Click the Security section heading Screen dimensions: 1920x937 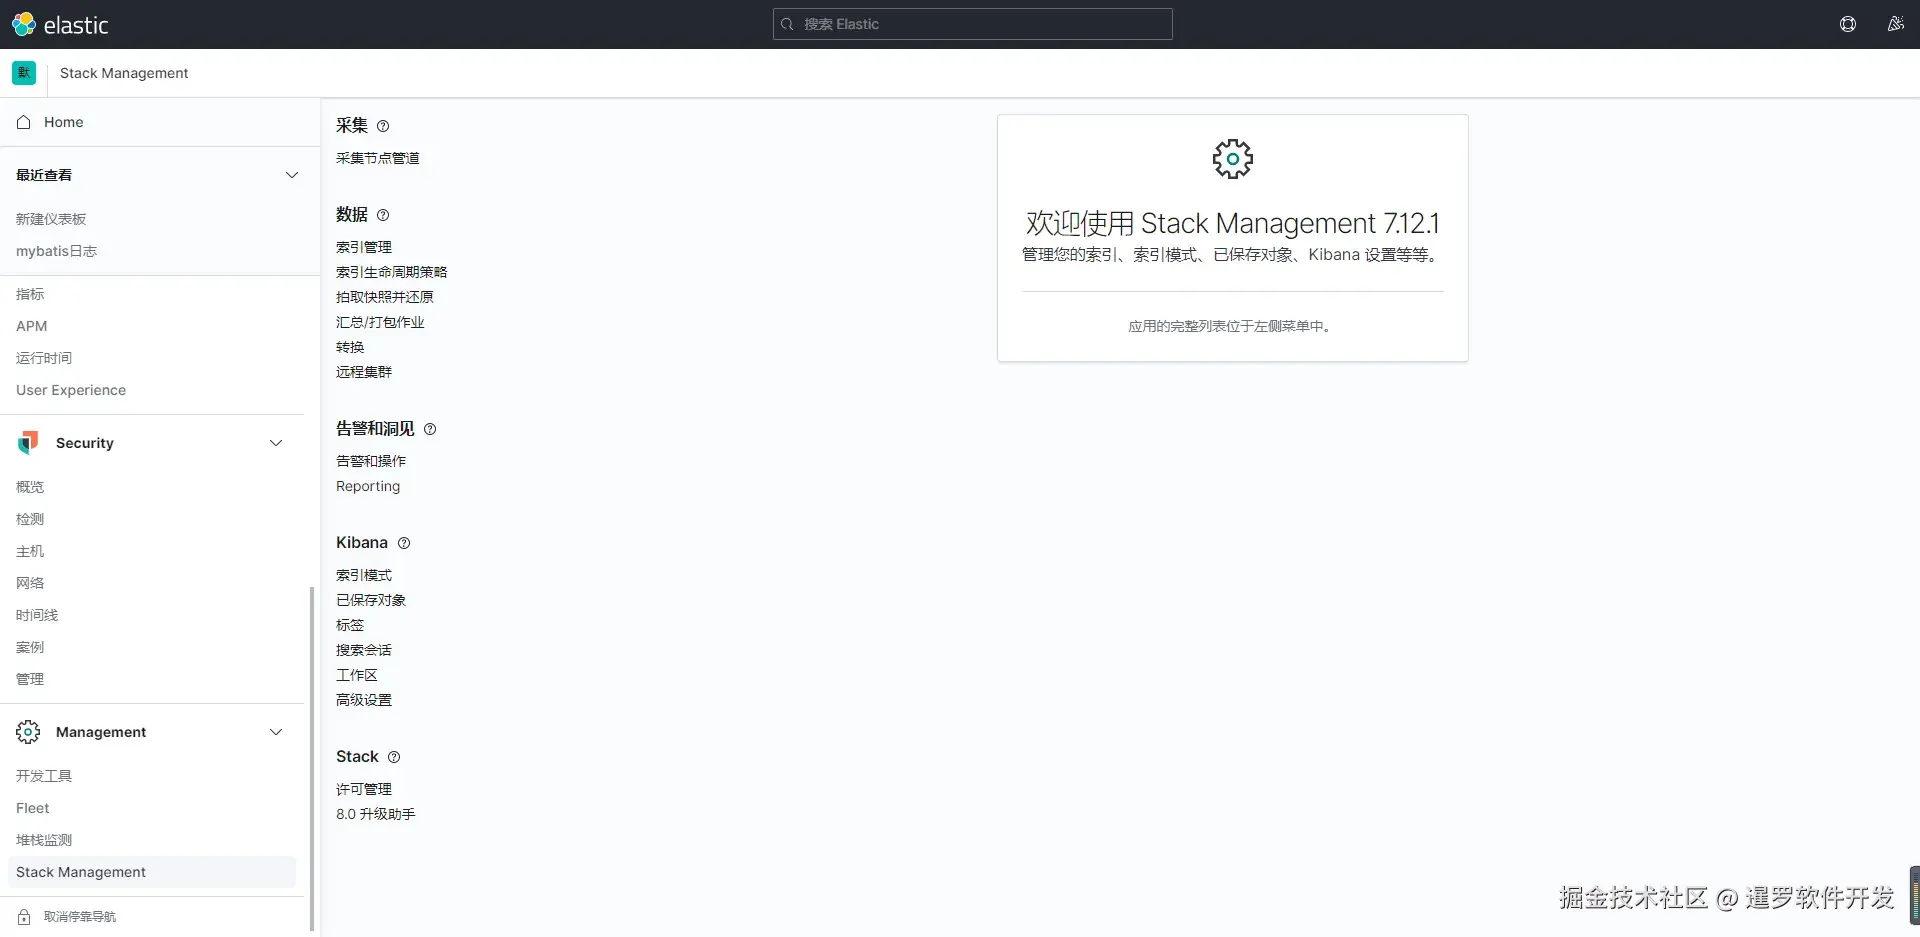(x=85, y=443)
